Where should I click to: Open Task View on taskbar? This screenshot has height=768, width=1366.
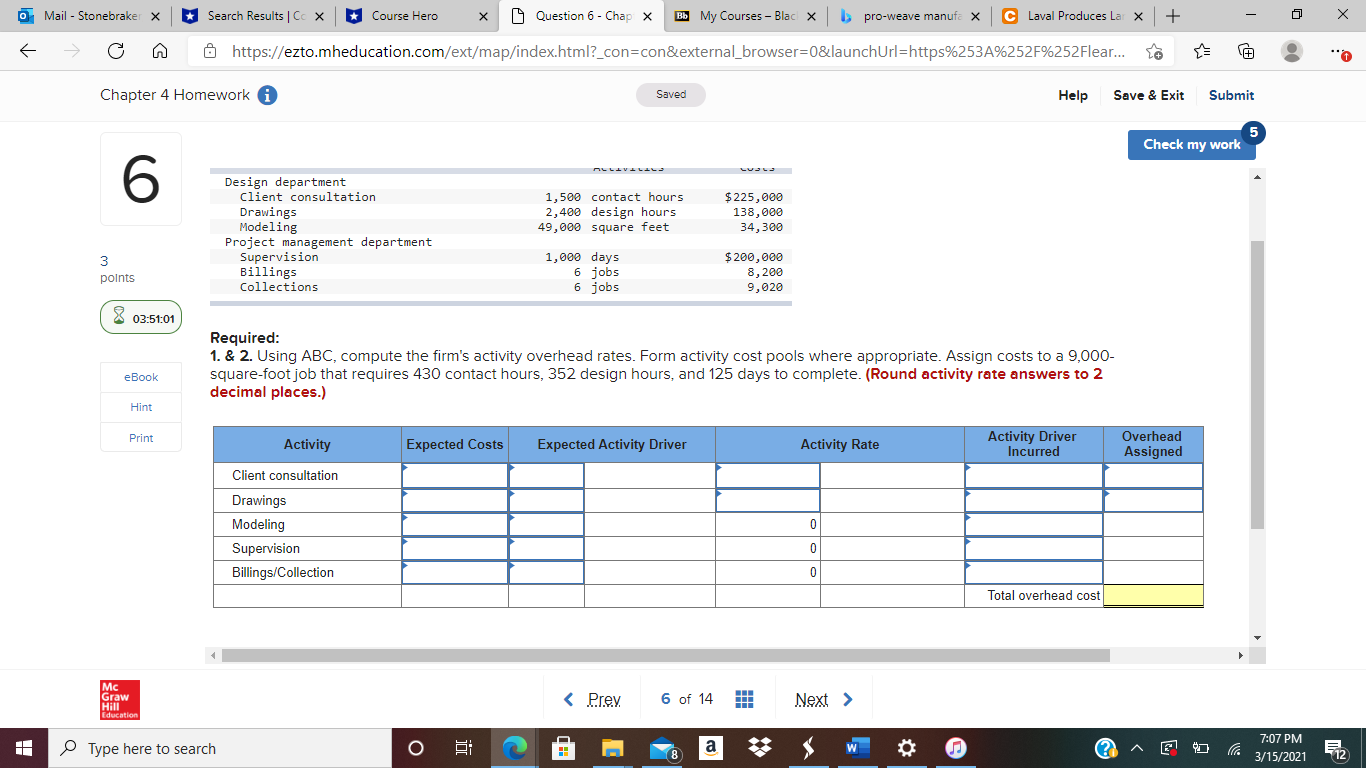[463, 748]
